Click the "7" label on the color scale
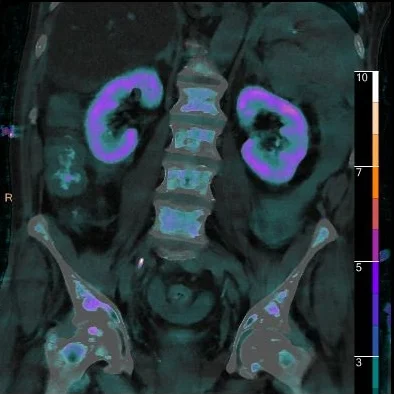Viewport: 394px width, 394px height. tap(359, 173)
